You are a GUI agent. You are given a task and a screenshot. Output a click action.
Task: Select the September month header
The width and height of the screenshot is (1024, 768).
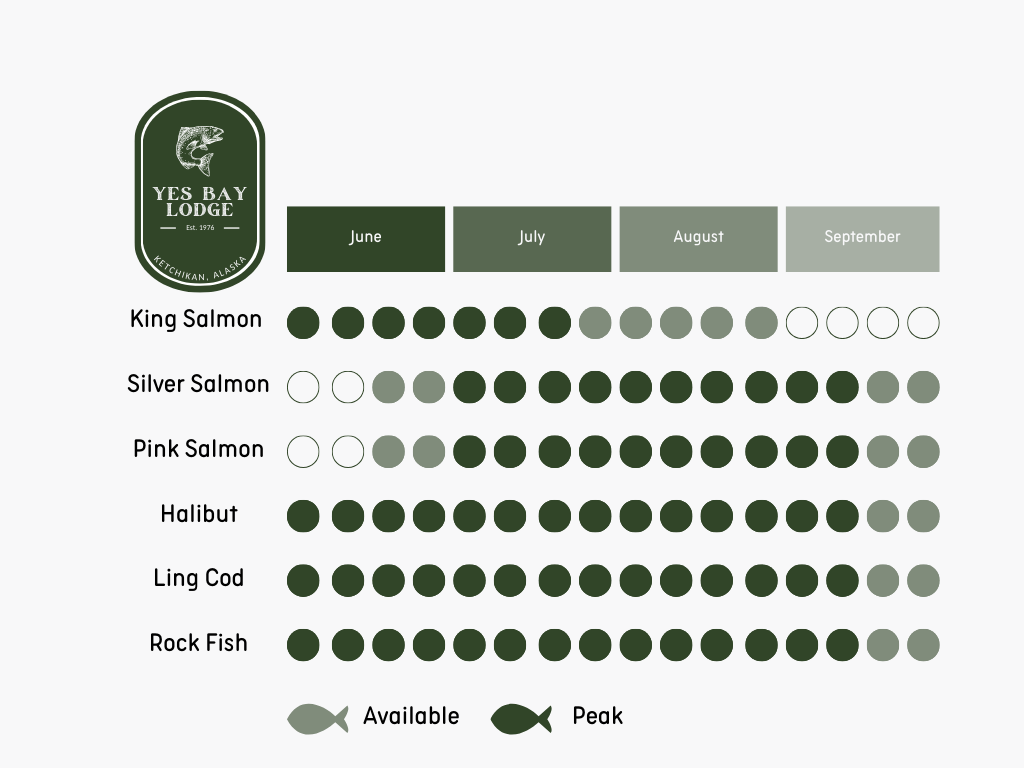[x=863, y=239]
